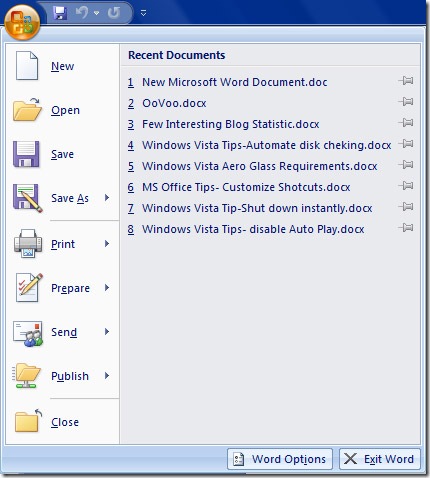Image resolution: width=430 pixels, height=478 pixels.
Task: Toggle pin for Windows Vista Aero Glass Requirements.docx
Action: coord(406,164)
